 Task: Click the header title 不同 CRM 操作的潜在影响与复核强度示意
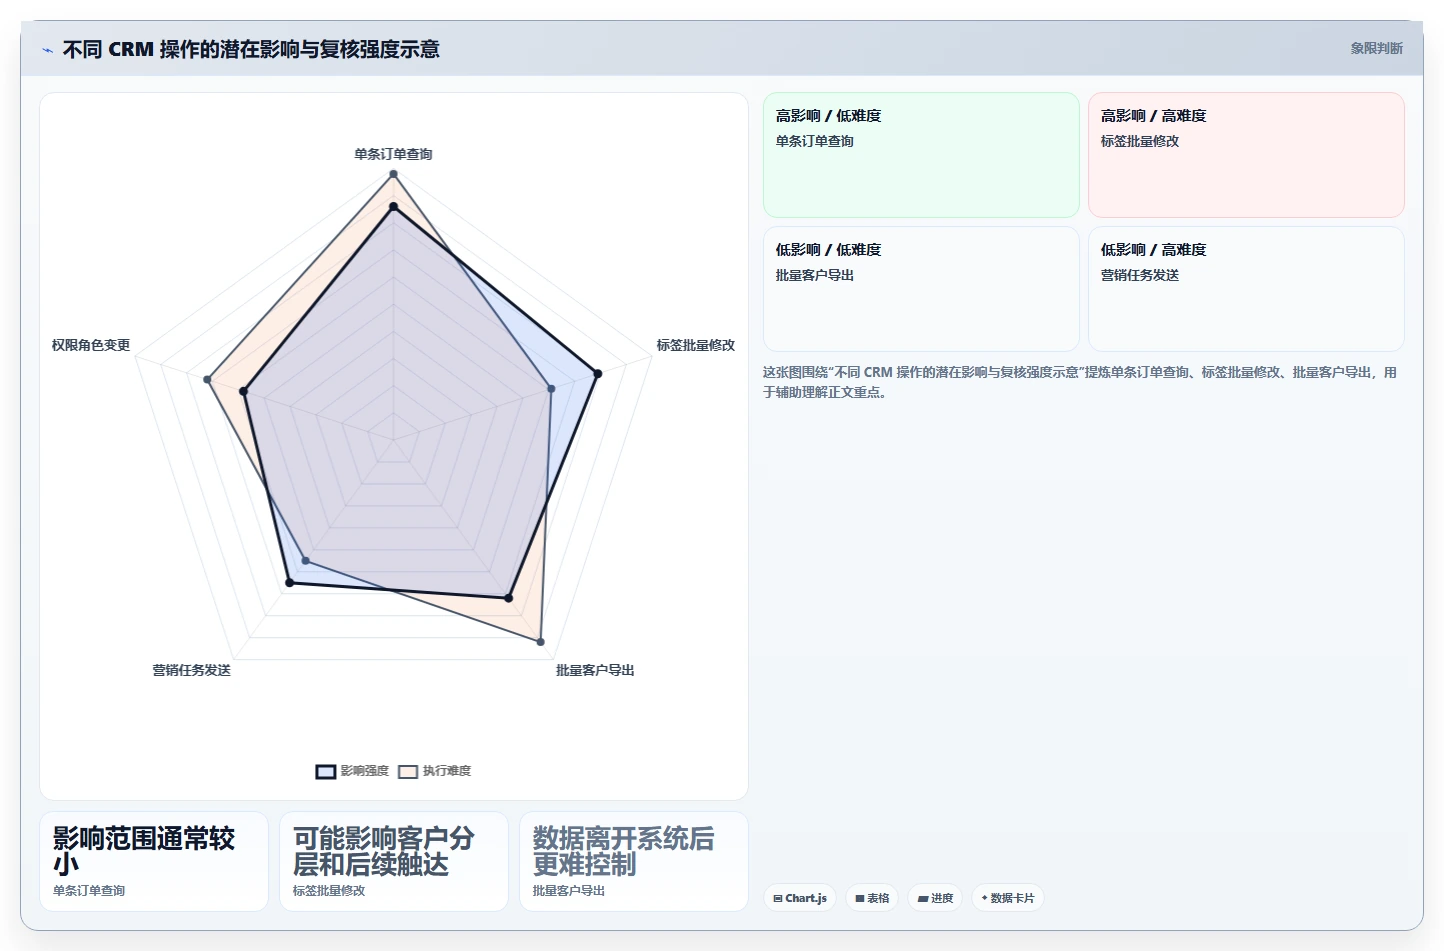pos(251,49)
